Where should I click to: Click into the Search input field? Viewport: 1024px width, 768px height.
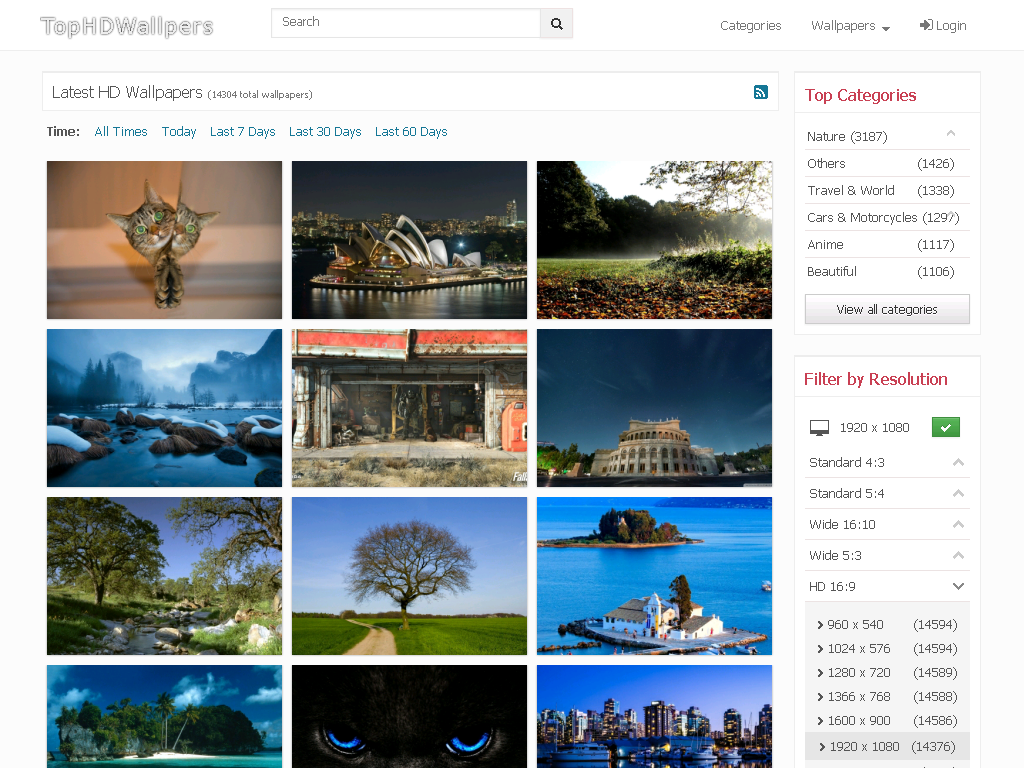[x=406, y=23]
